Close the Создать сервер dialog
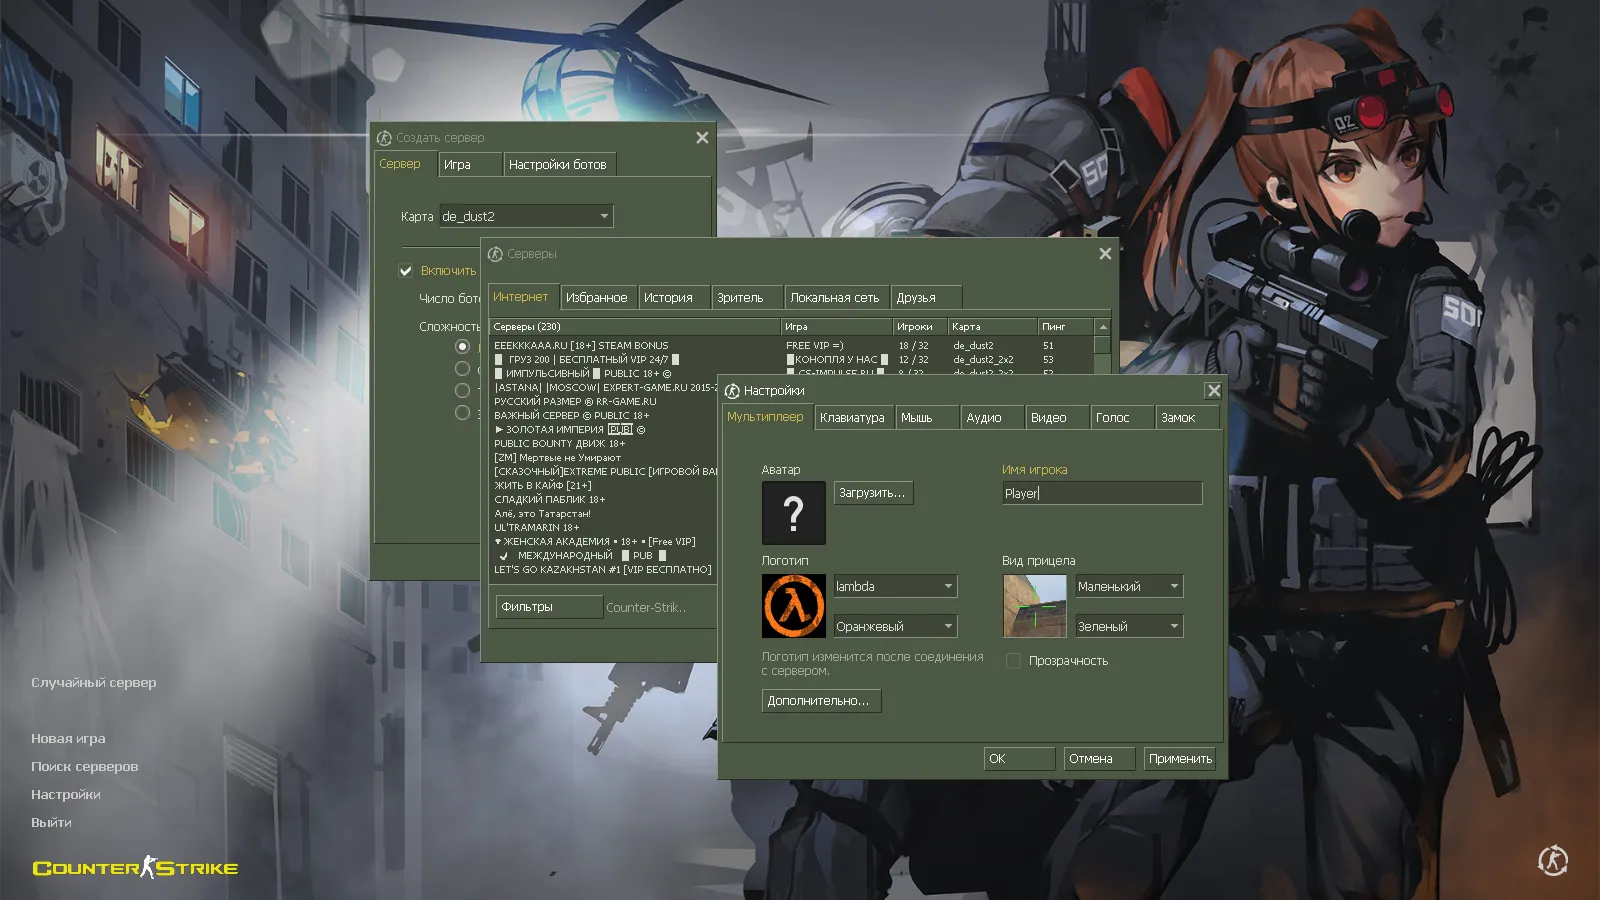This screenshot has height=900, width=1600. [x=702, y=138]
